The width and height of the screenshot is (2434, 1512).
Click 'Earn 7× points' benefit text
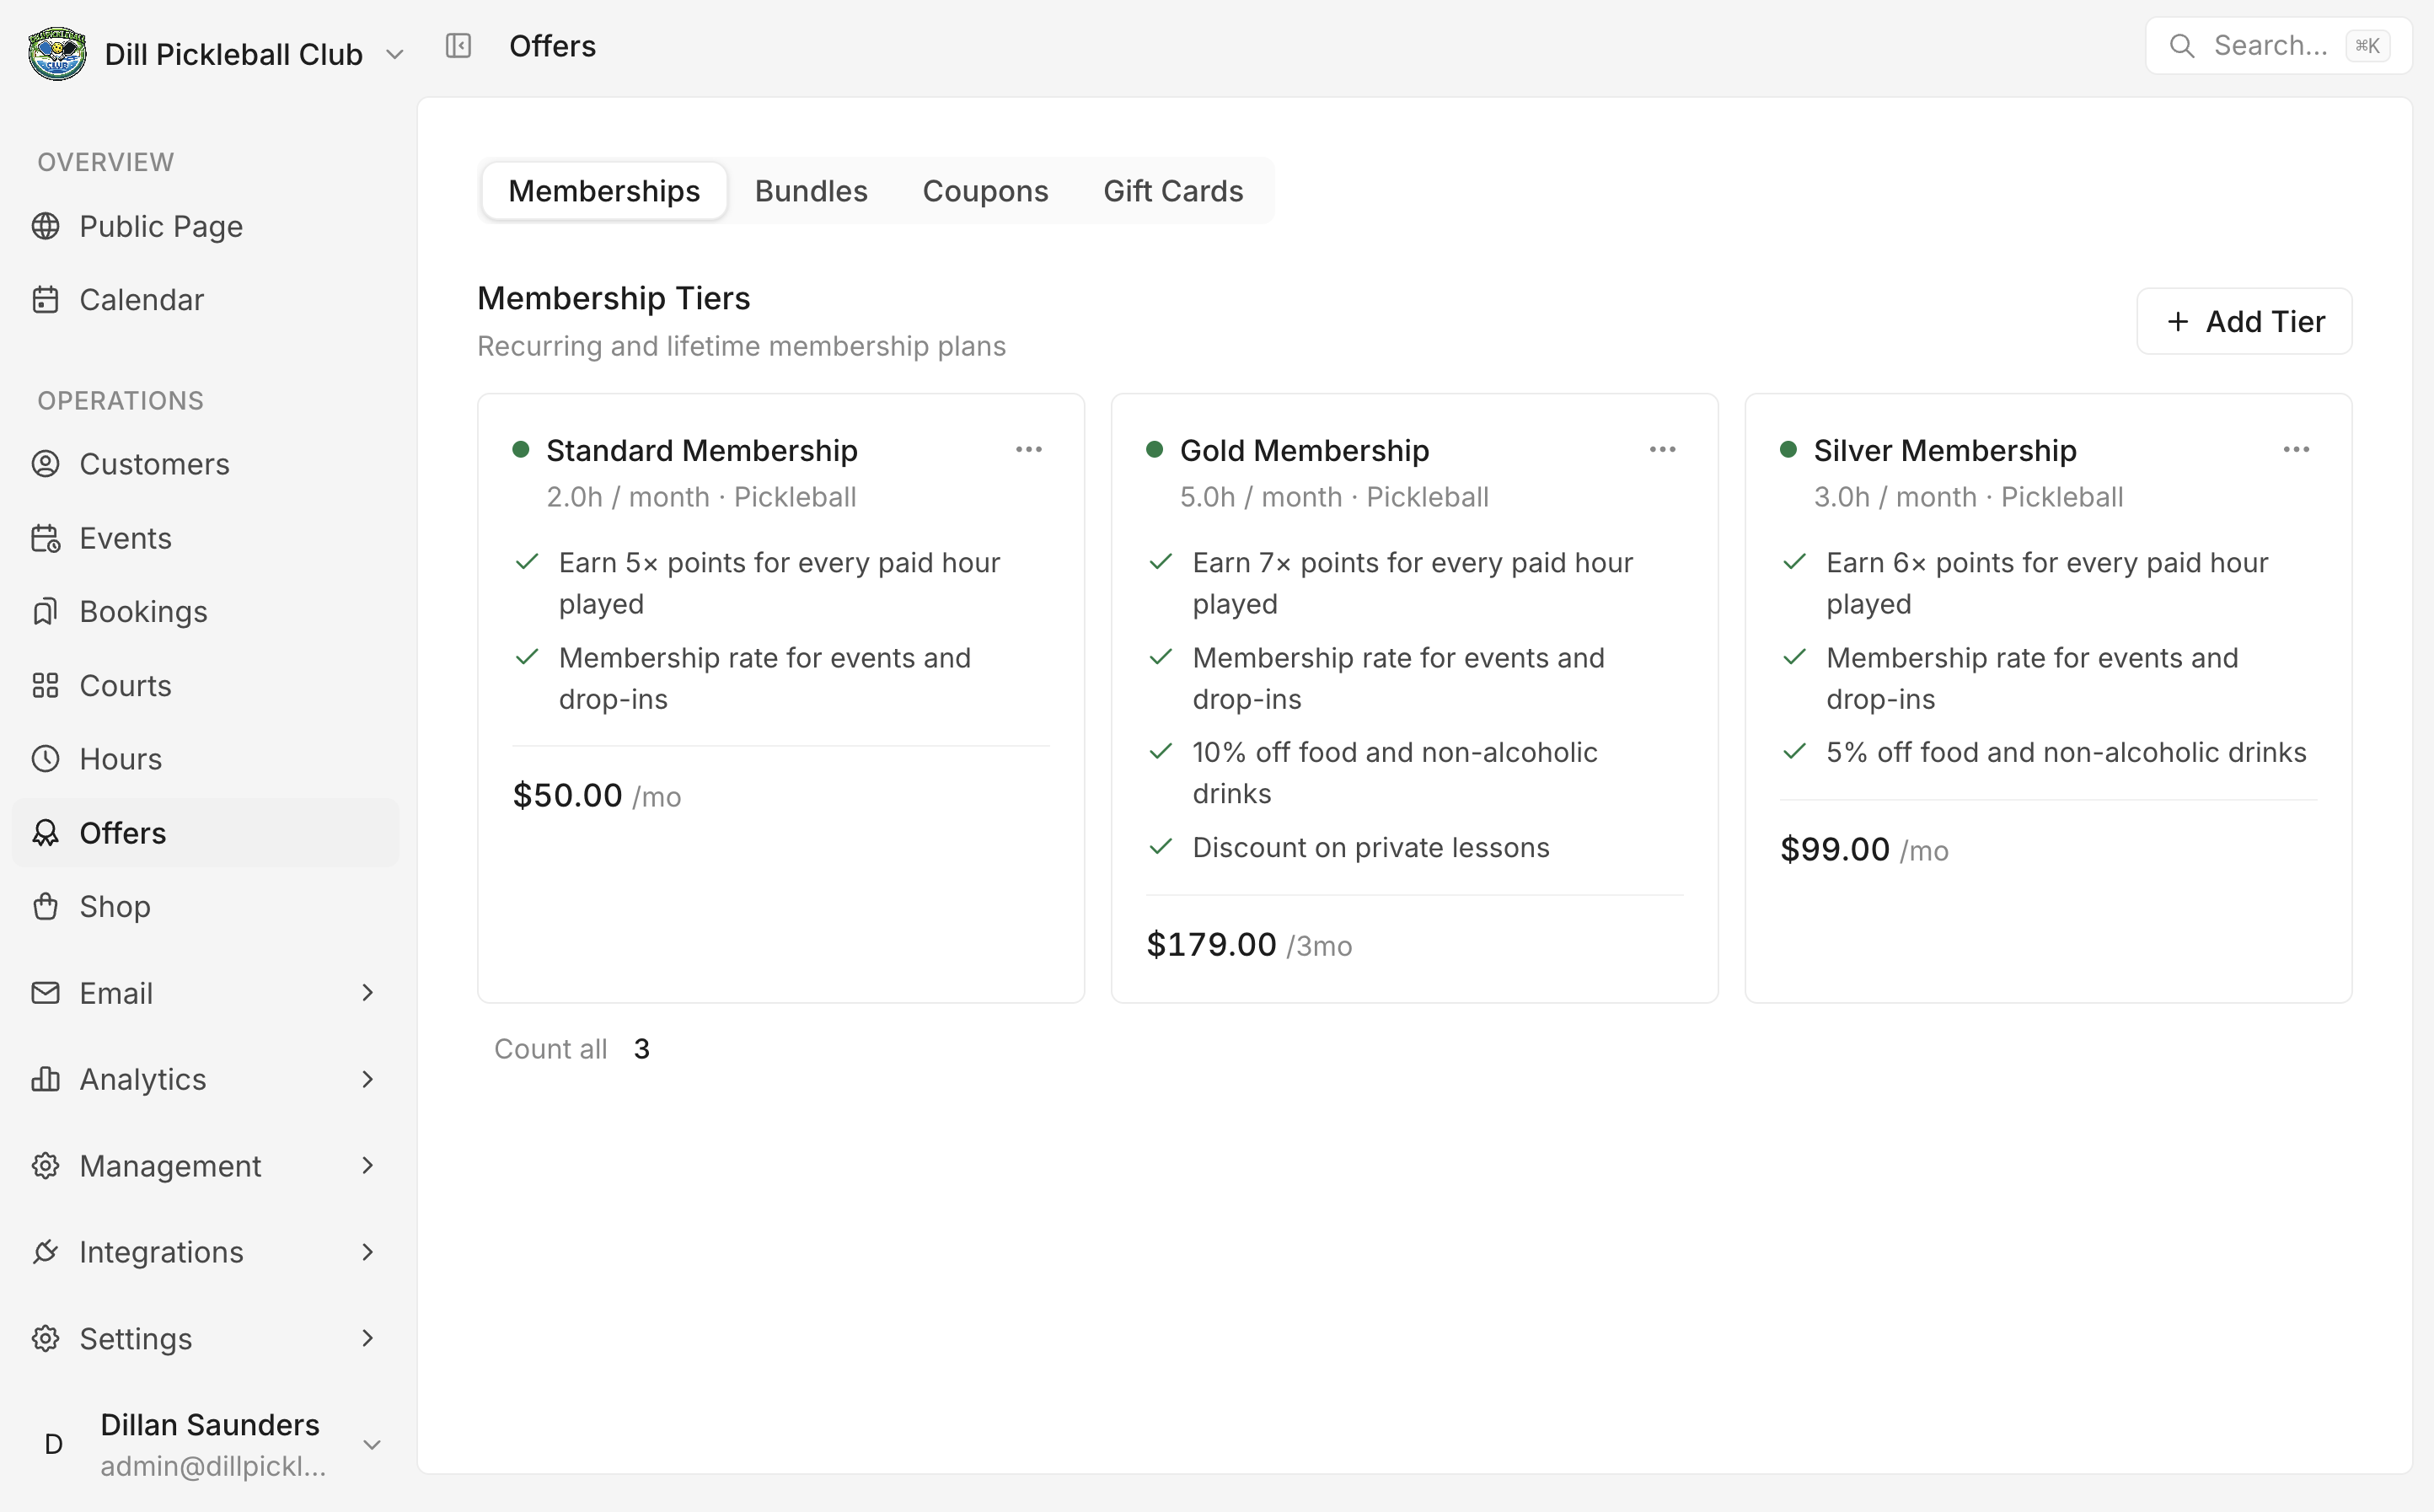coord(1412,583)
